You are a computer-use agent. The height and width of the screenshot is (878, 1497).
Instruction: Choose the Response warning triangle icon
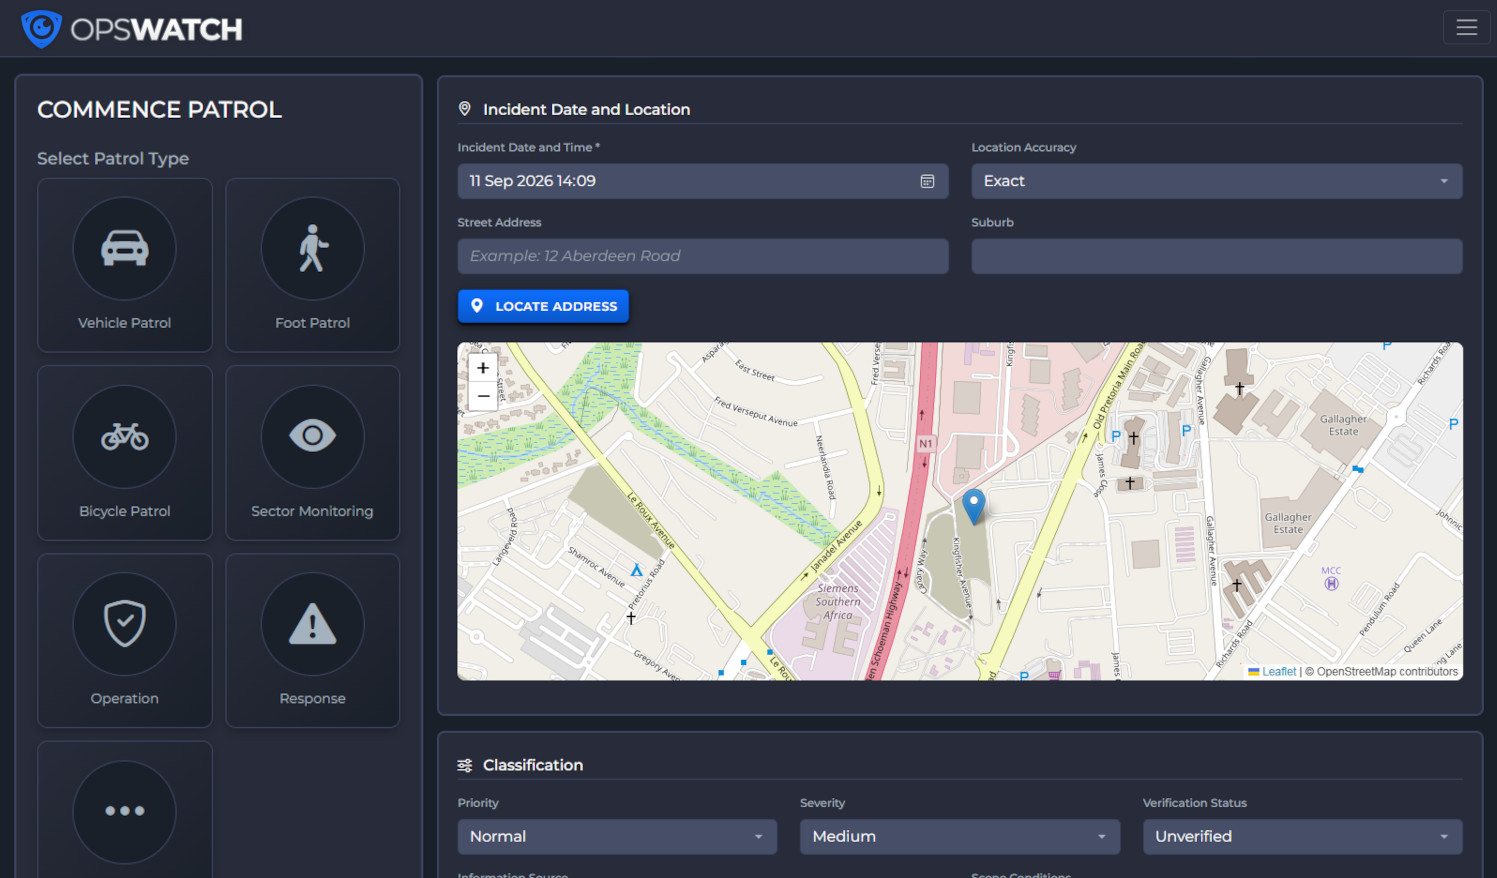[x=313, y=624]
